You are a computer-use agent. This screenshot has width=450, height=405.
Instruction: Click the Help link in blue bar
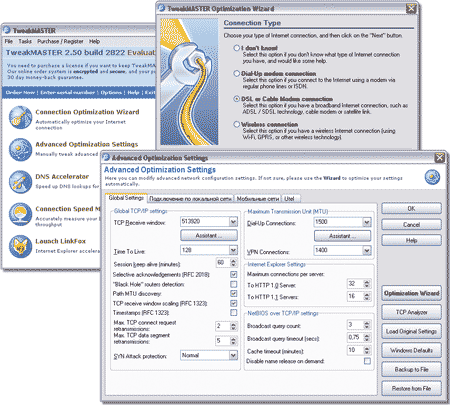pos(133,92)
